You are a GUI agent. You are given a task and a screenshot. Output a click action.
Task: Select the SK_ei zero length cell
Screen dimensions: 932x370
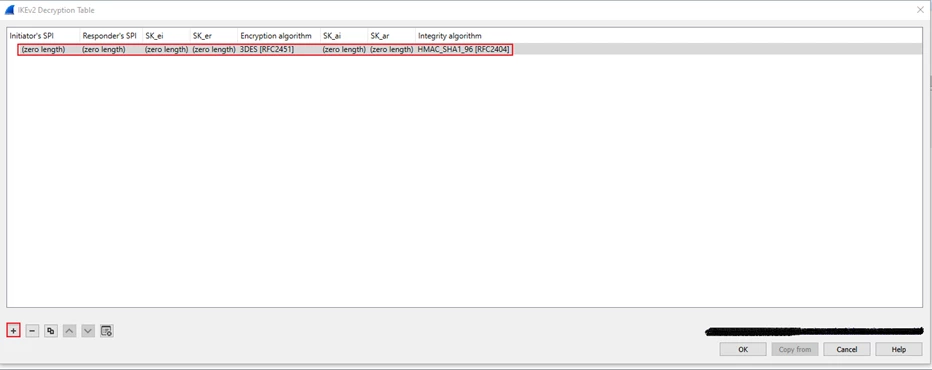(166, 49)
